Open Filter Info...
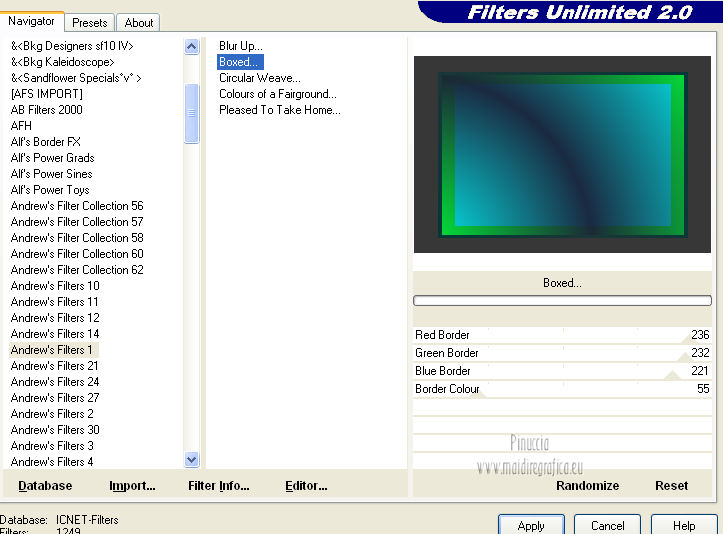 tap(219, 486)
